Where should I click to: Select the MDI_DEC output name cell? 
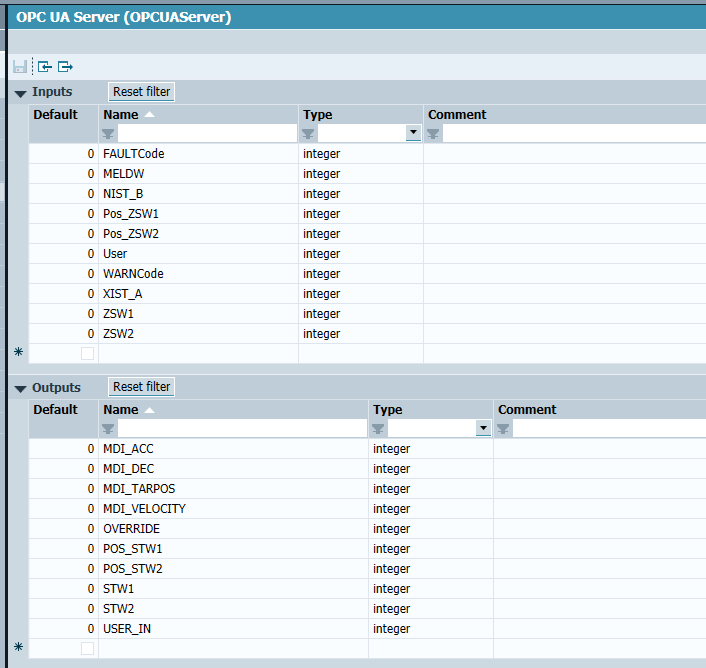pos(233,469)
